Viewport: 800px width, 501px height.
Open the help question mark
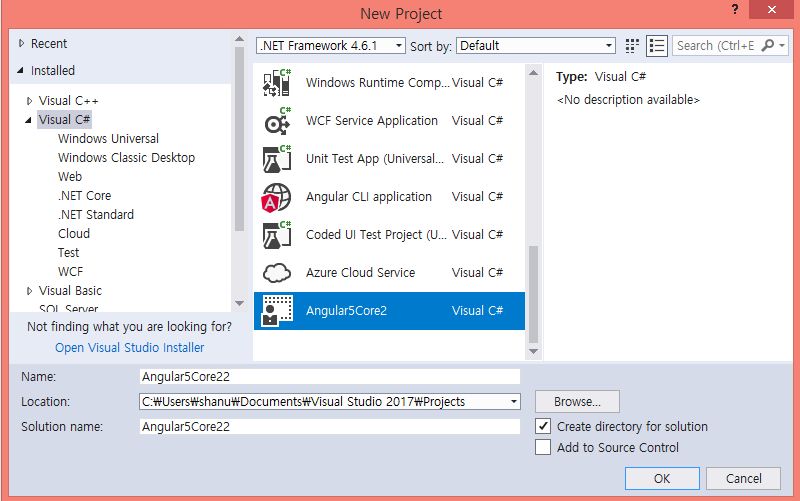click(735, 9)
